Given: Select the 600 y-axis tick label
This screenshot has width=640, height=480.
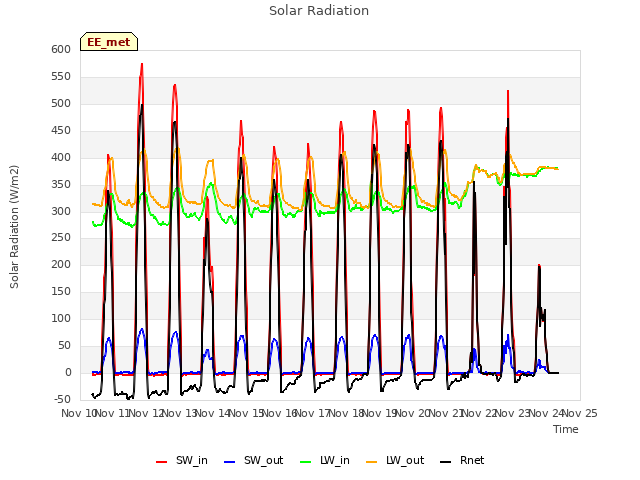Looking at the screenshot, I should 61,49.
